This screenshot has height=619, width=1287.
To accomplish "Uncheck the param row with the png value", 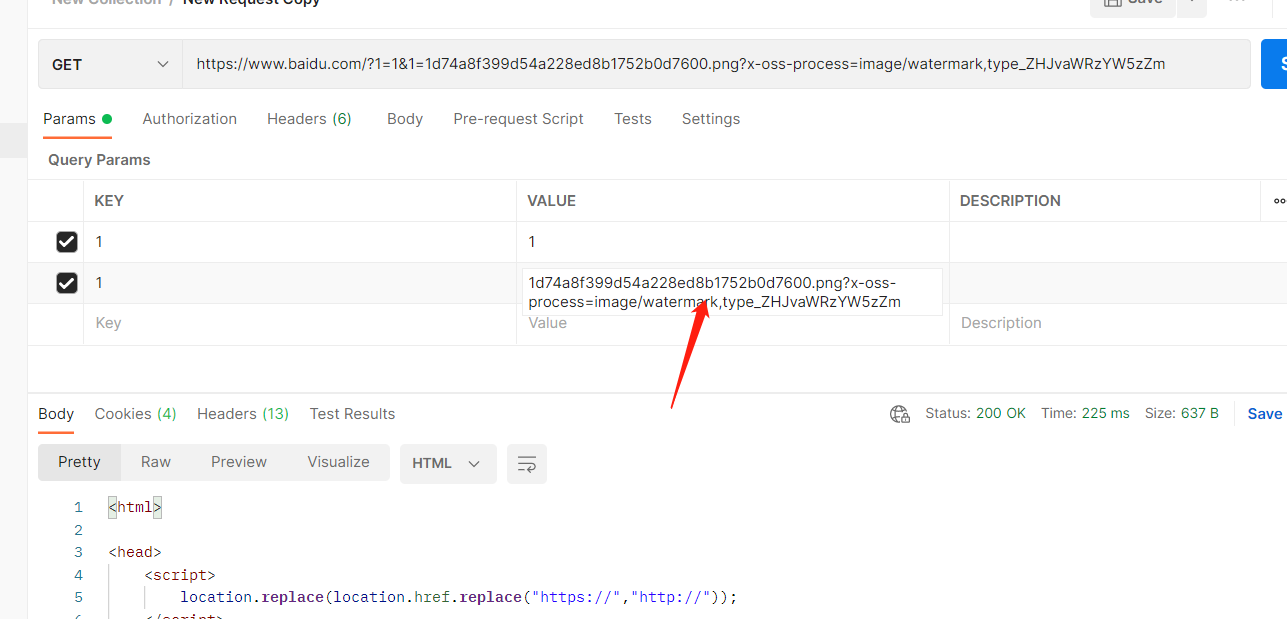I will (x=67, y=283).
